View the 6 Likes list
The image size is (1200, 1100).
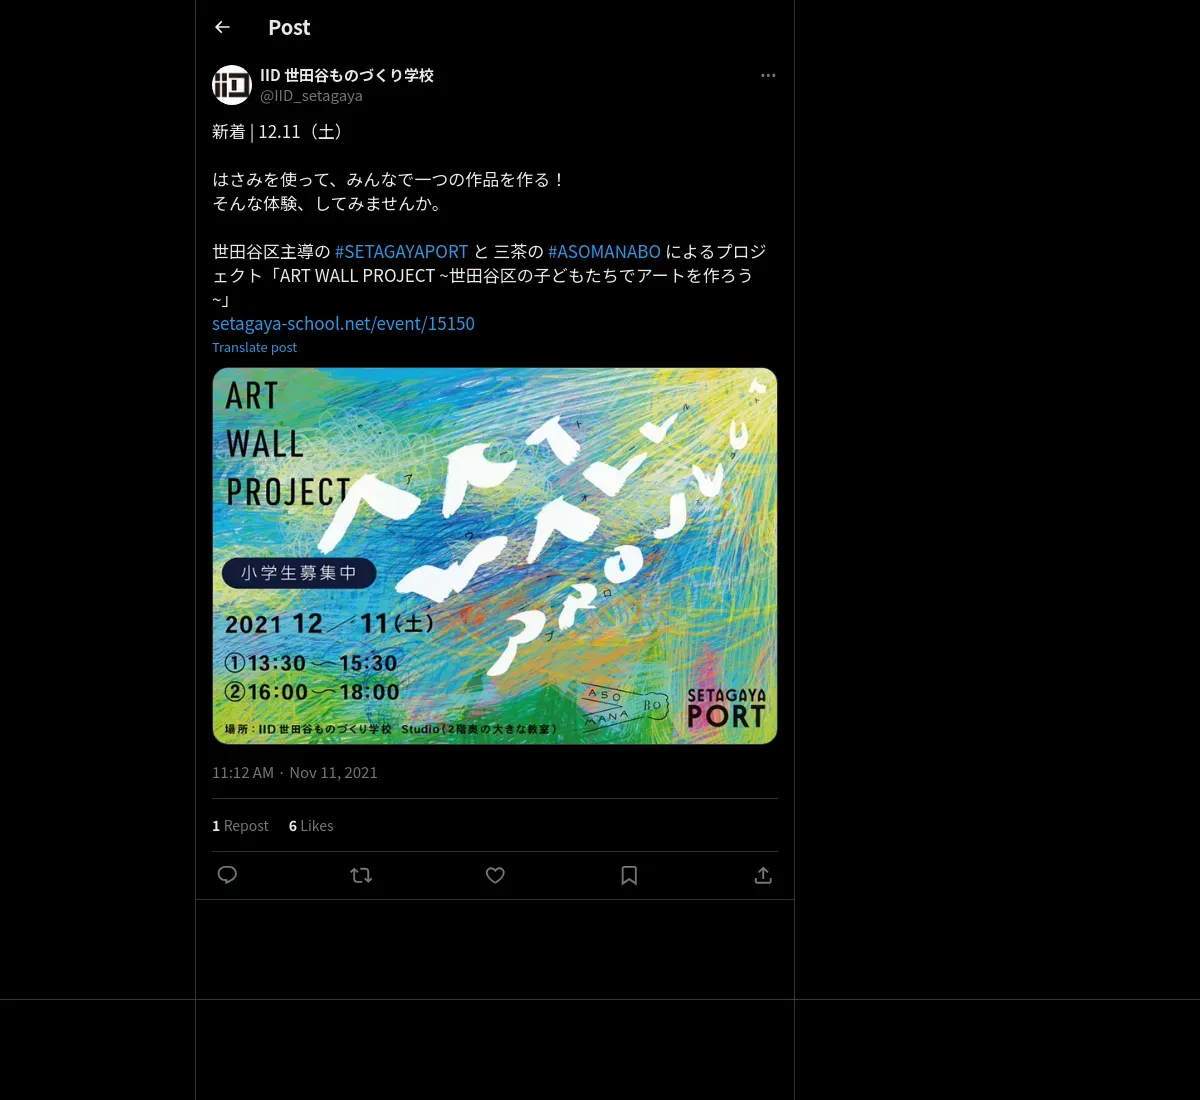click(311, 826)
